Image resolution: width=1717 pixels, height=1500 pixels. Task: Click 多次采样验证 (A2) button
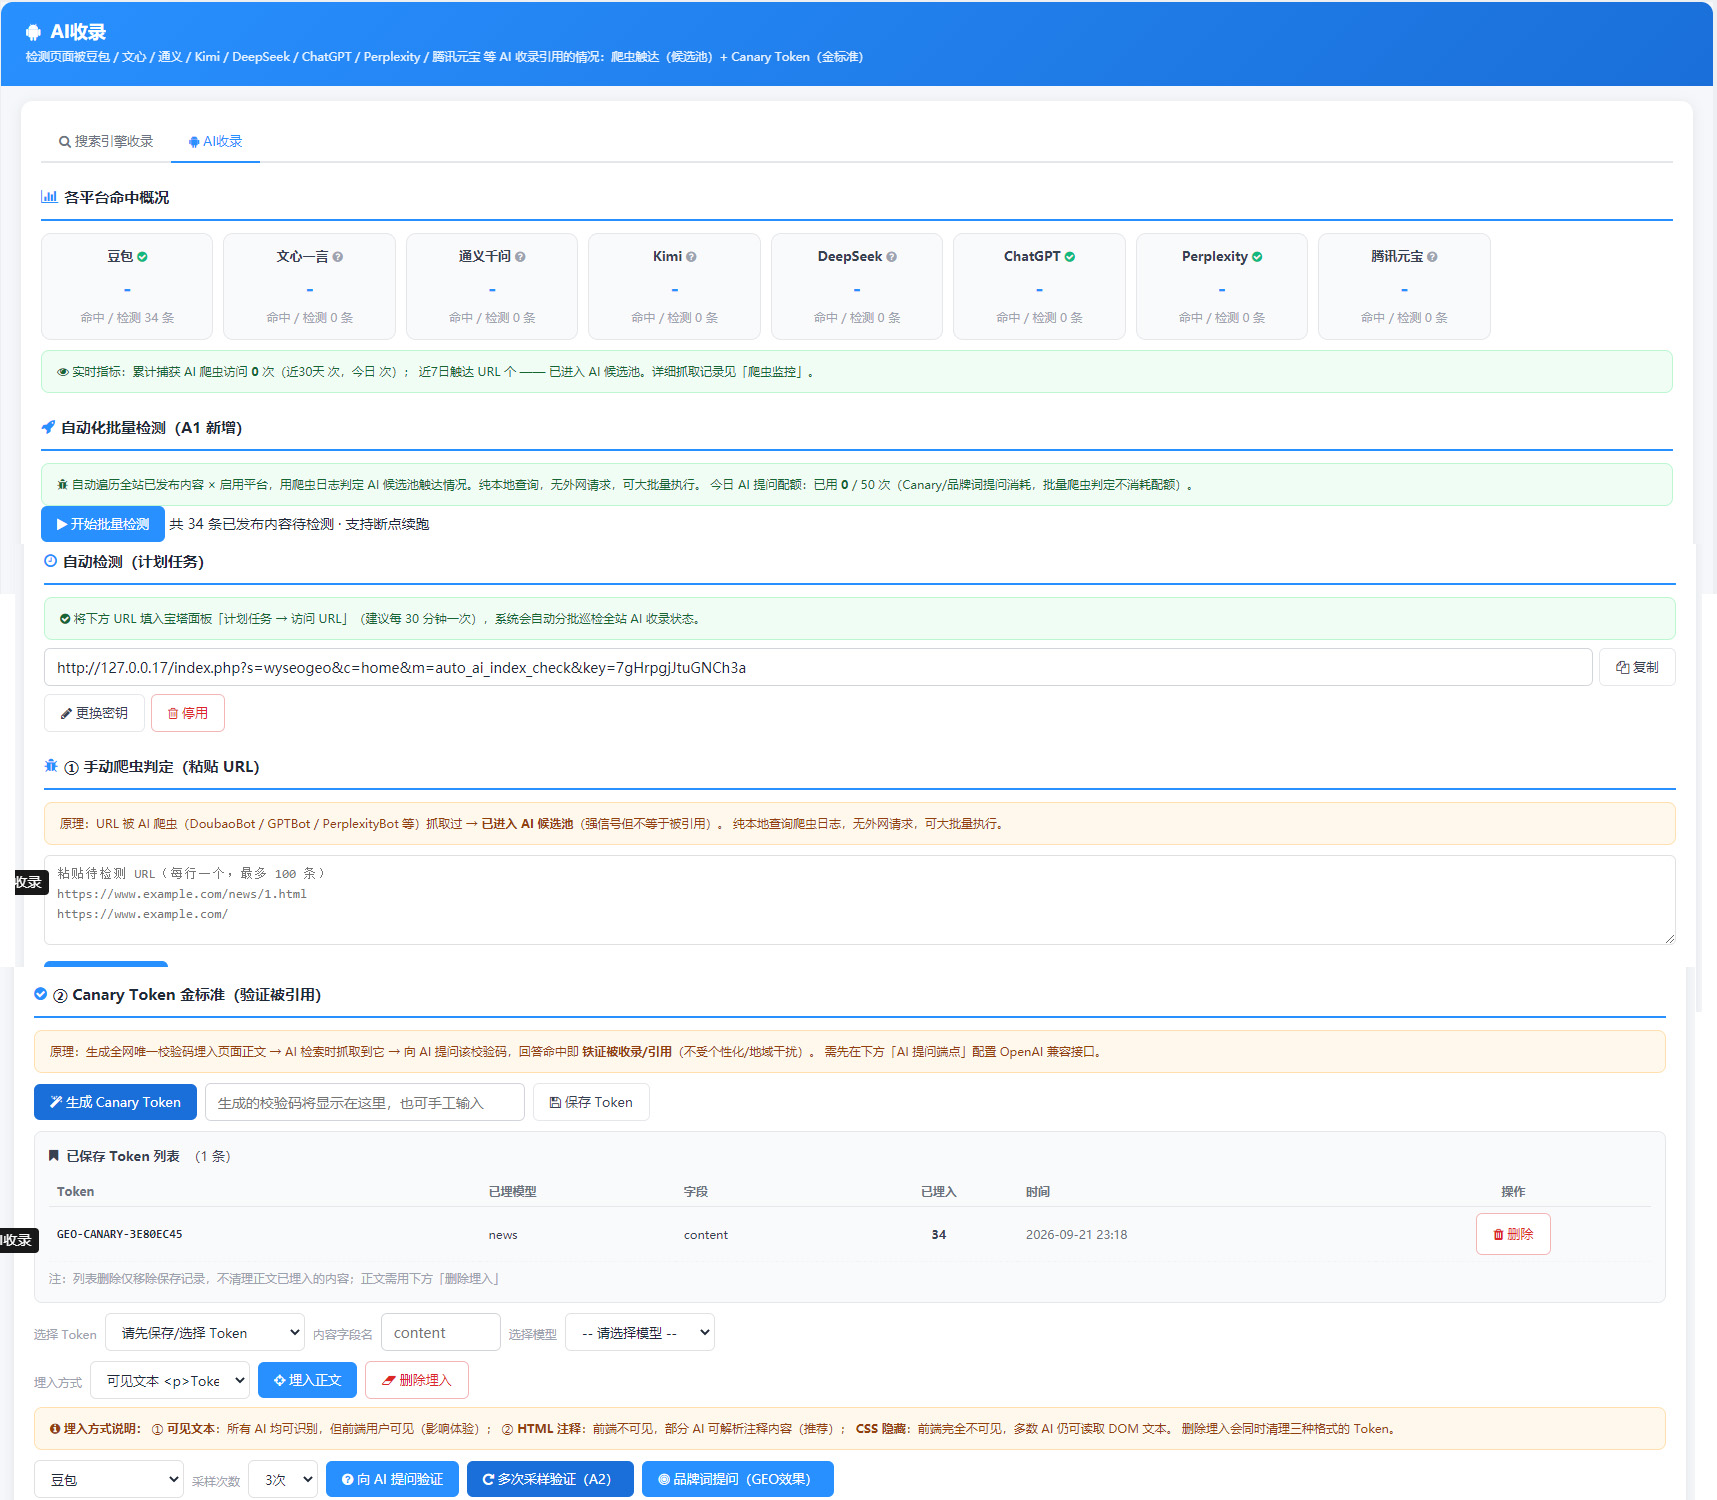point(550,1479)
